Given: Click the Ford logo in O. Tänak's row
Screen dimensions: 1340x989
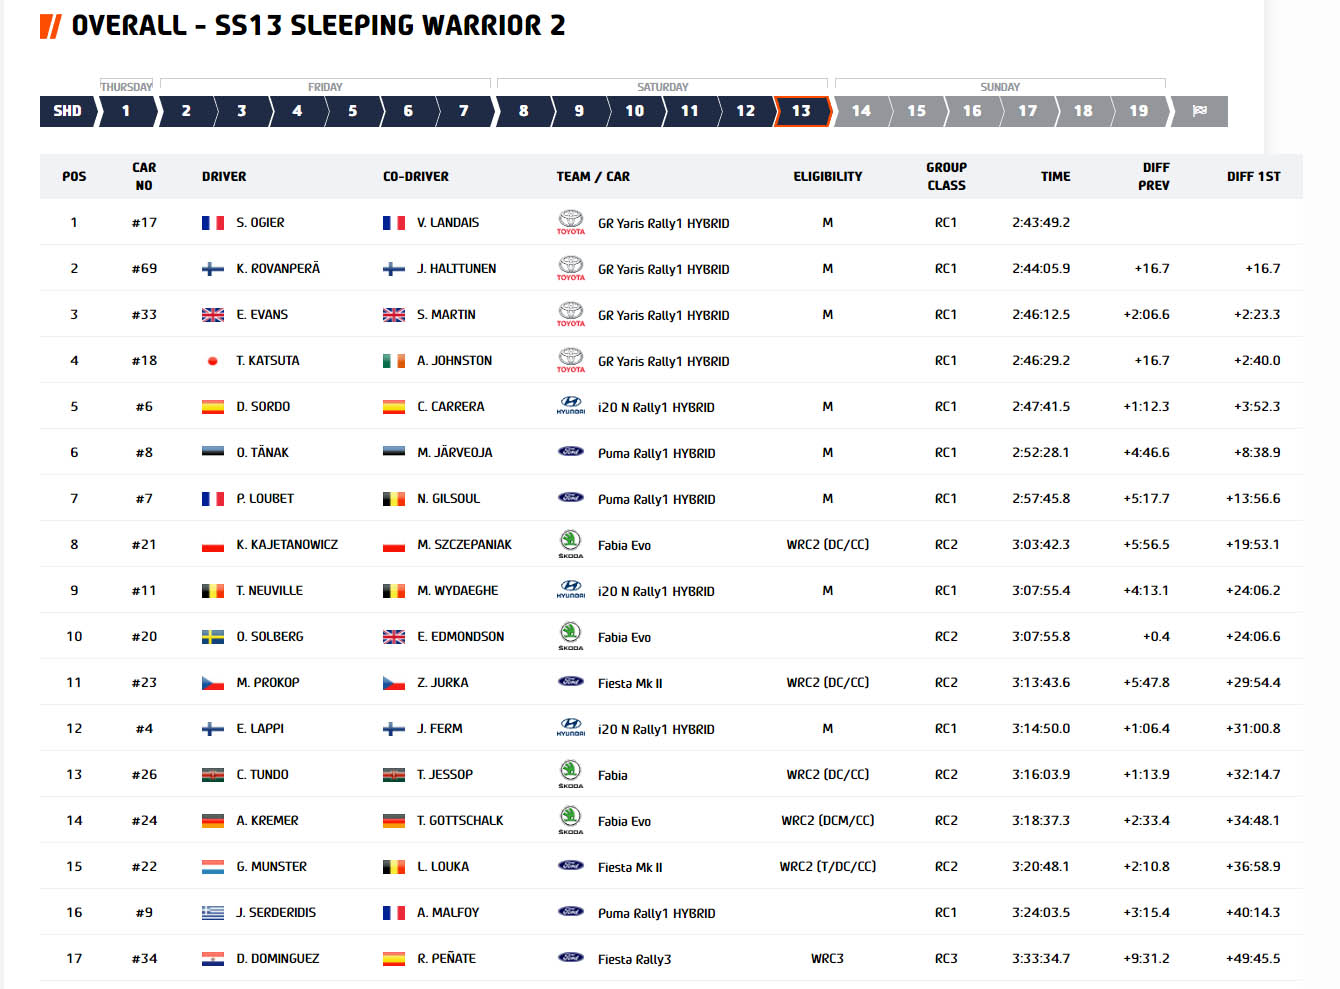Looking at the screenshot, I should (571, 452).
